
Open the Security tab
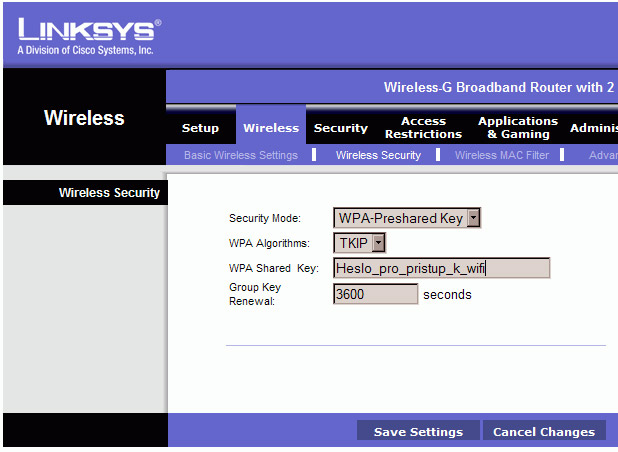[x=341, y=128]
